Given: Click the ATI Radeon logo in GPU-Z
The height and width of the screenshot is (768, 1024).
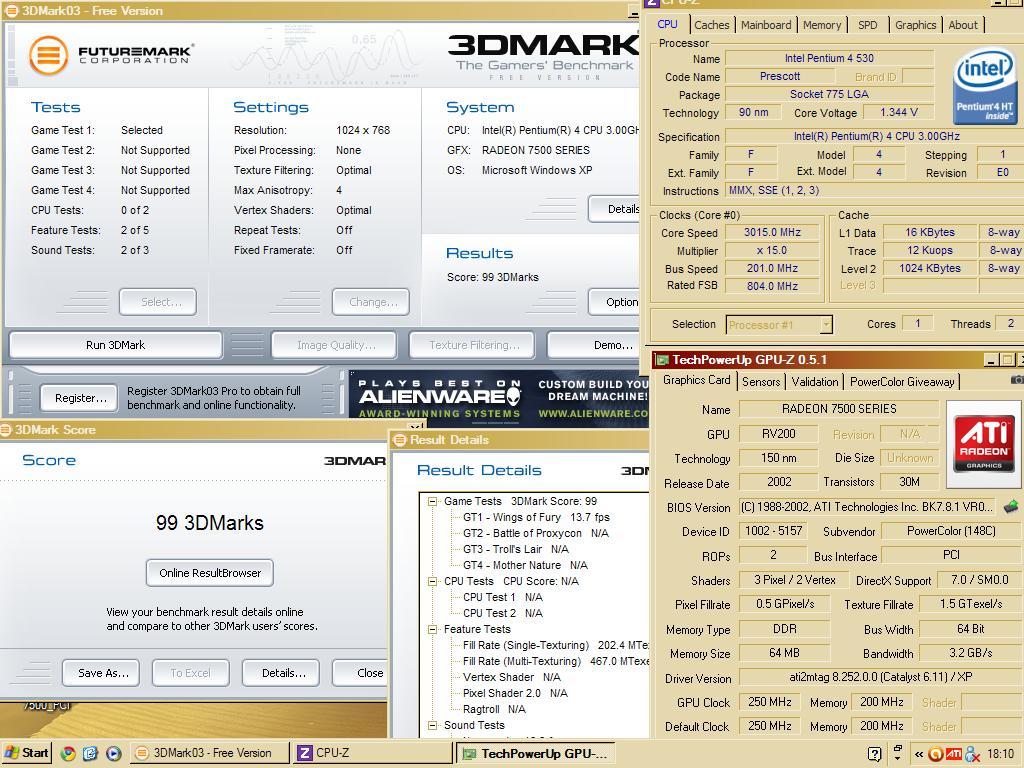Looking at the screenshot, I should [x=983, y=445].
